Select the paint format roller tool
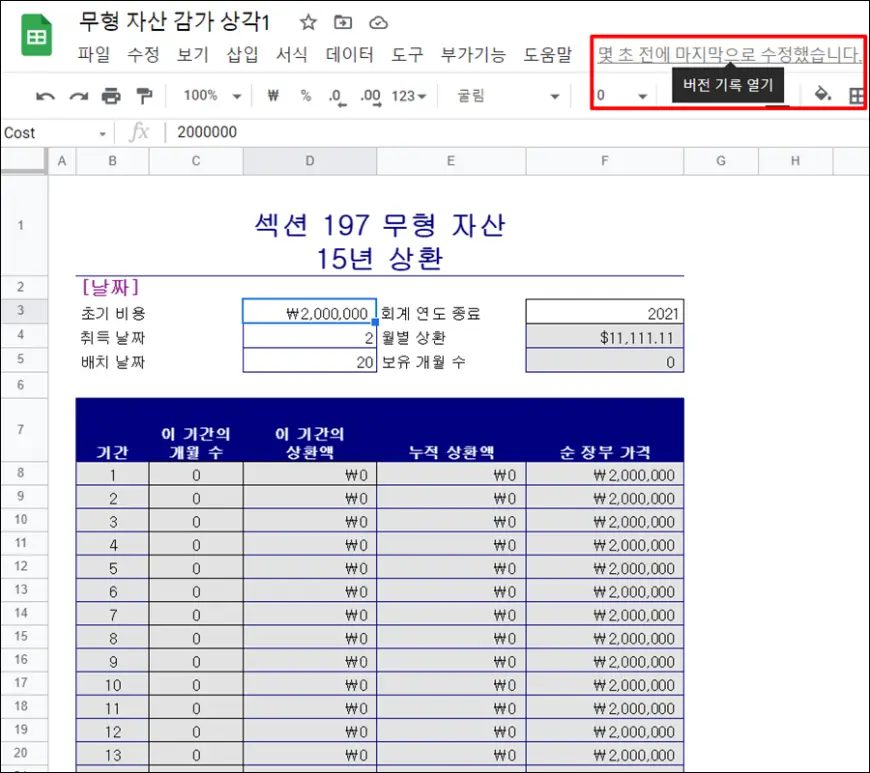 (144, 96)
